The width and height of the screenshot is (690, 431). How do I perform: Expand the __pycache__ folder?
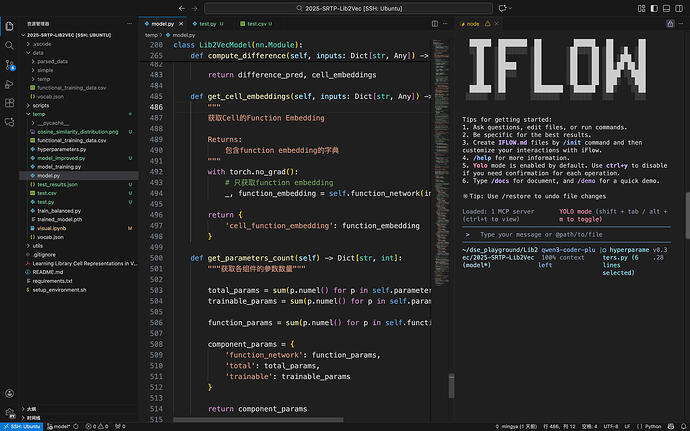[53, 123]
